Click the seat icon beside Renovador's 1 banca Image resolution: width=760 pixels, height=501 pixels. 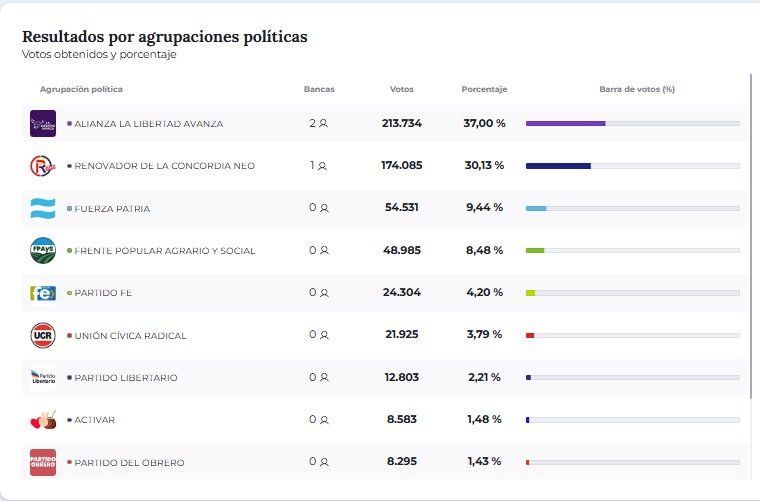coord(322,166)
